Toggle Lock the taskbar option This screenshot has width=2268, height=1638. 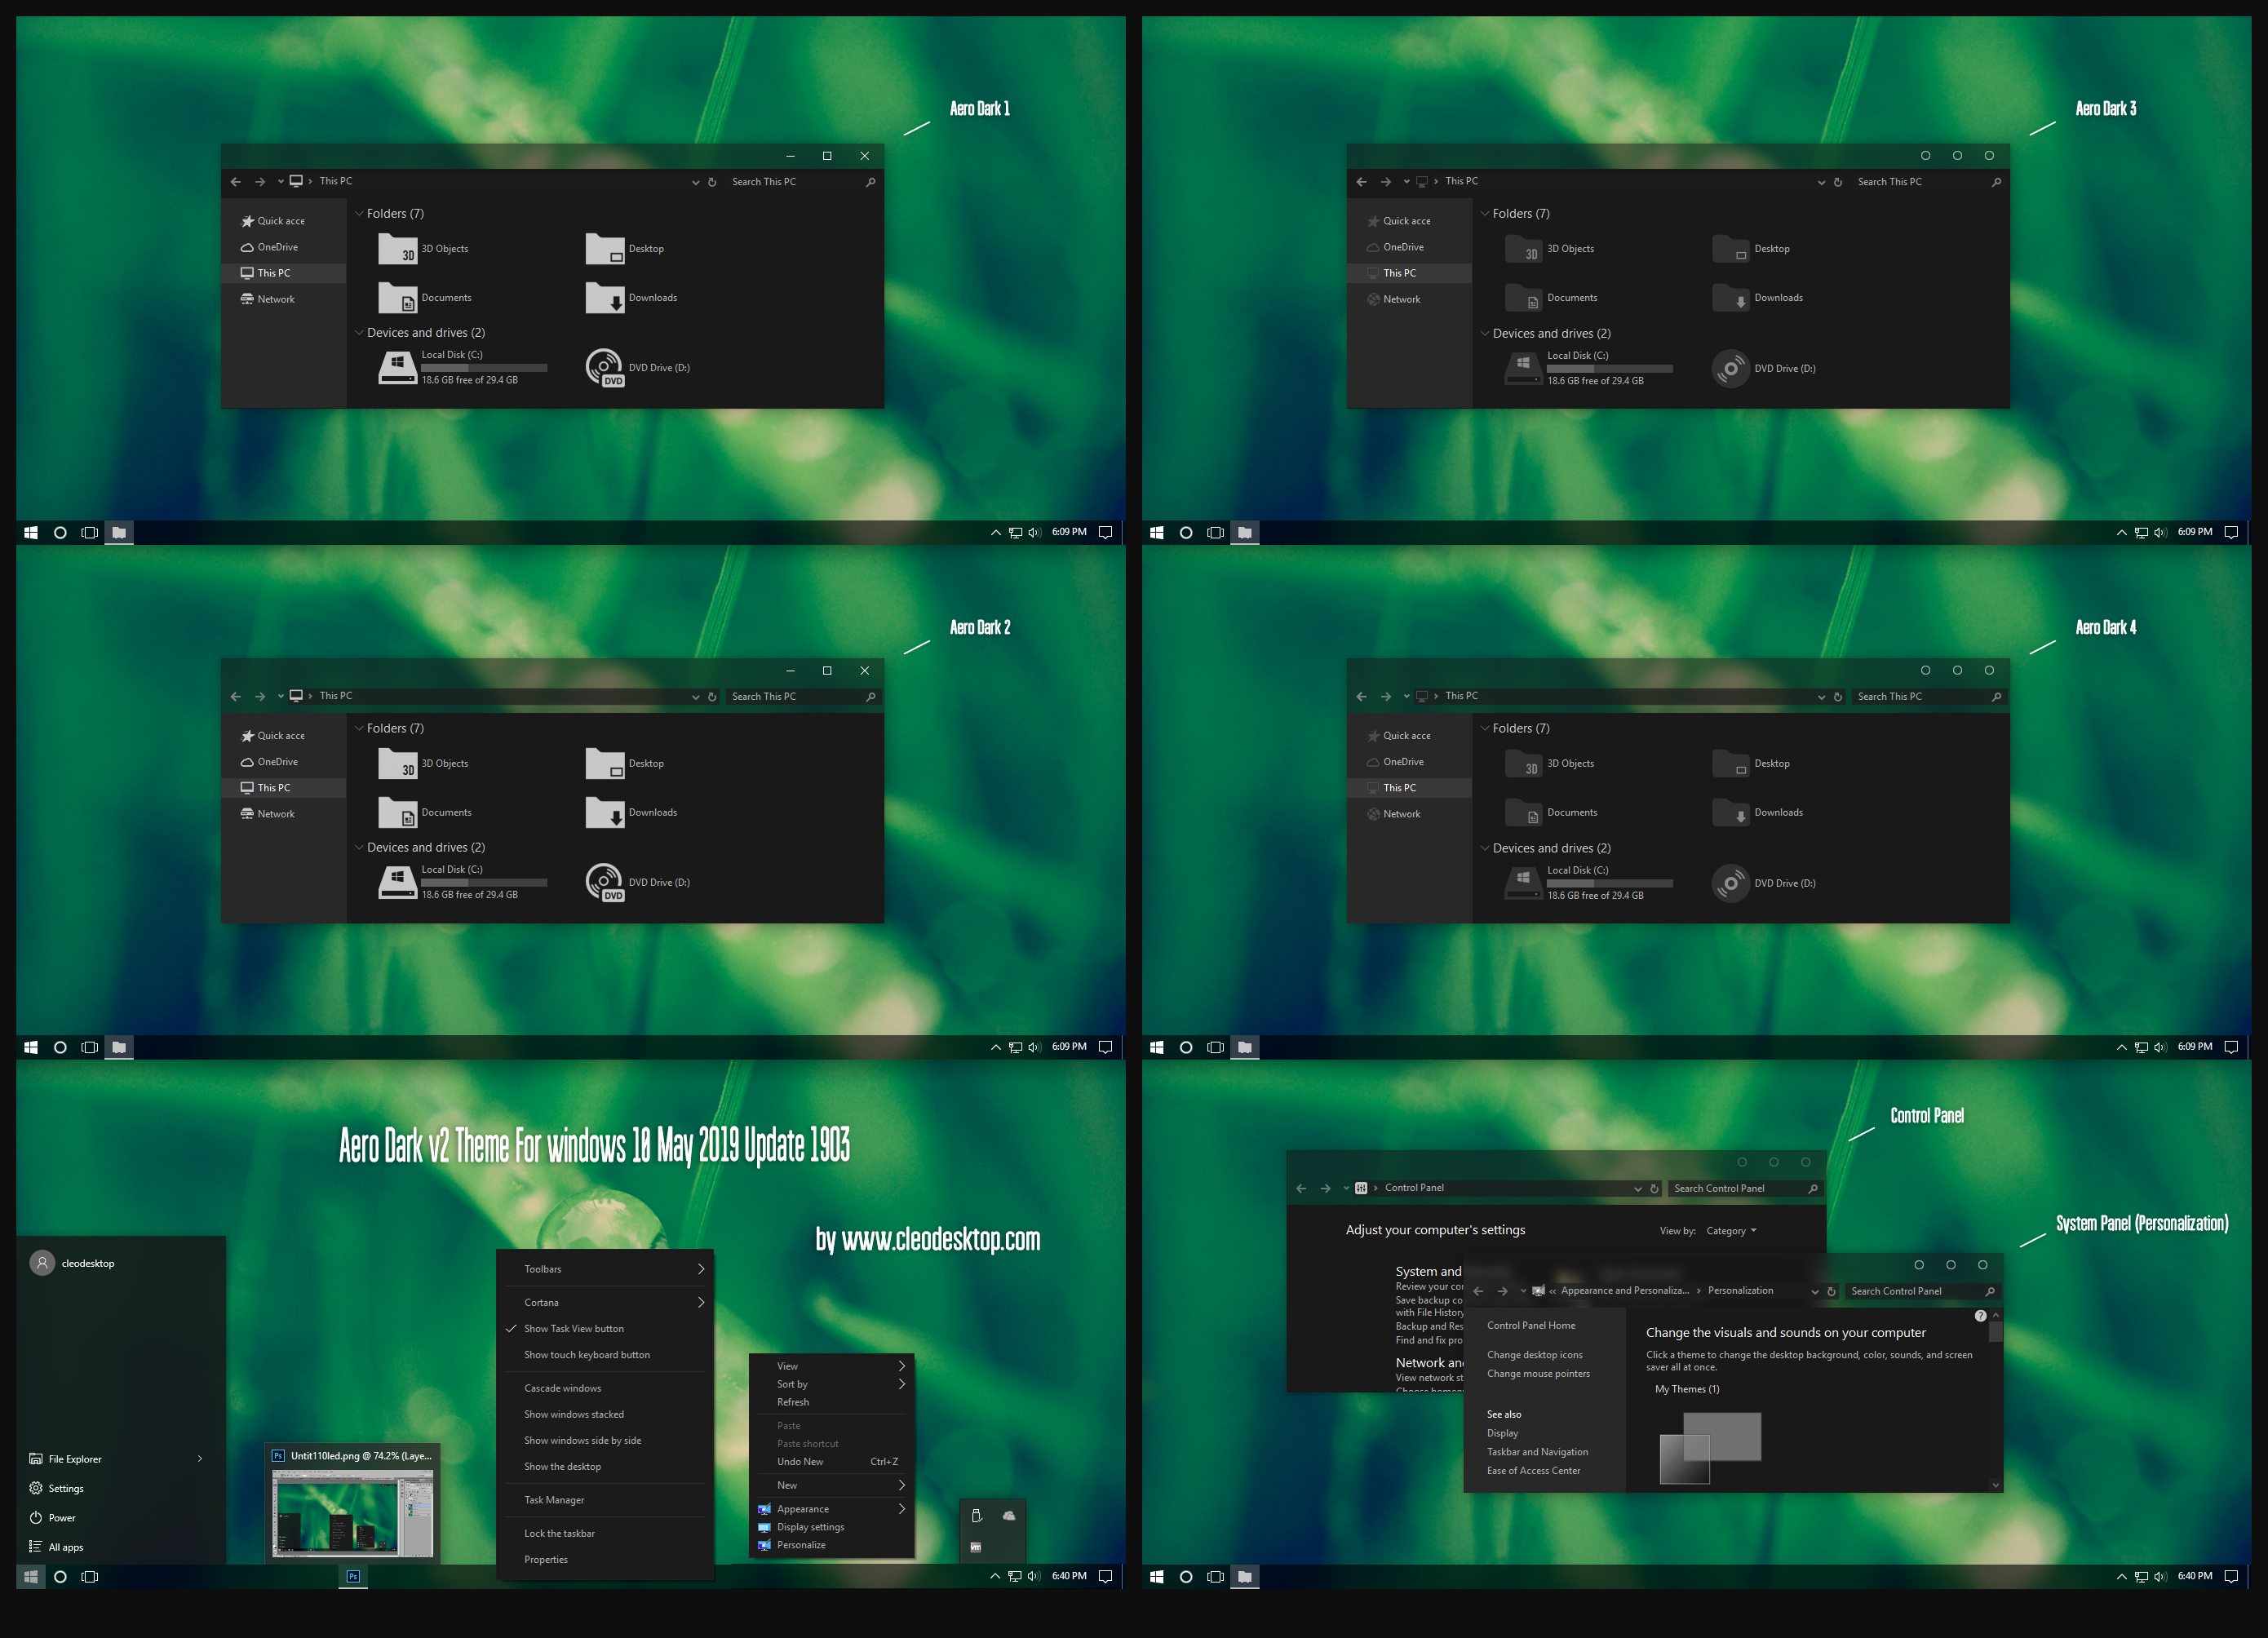605,1534
